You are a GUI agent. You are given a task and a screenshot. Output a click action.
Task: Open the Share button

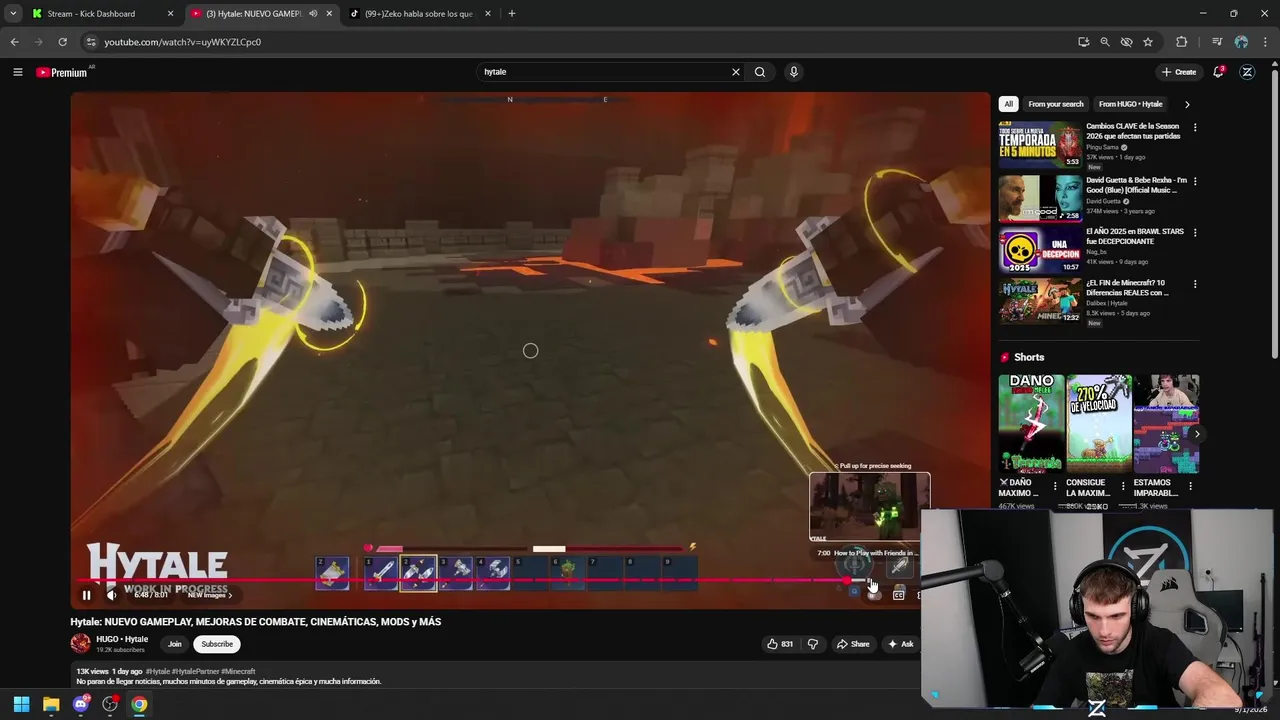[x=853, y=644]
